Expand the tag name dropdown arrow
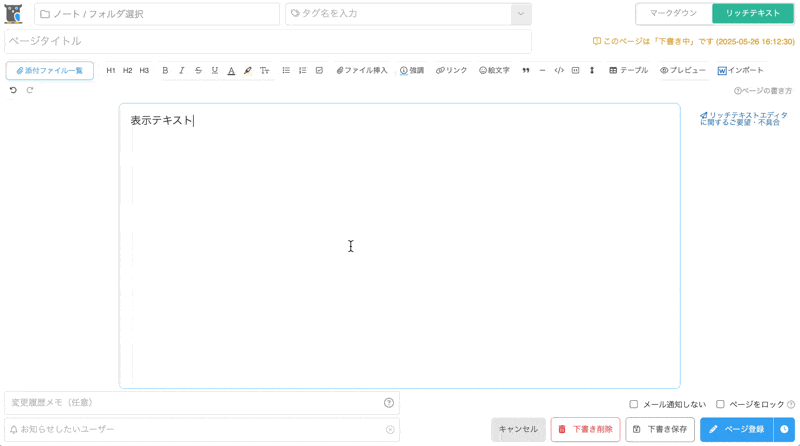The image size is (800, 446). [520, 14]
